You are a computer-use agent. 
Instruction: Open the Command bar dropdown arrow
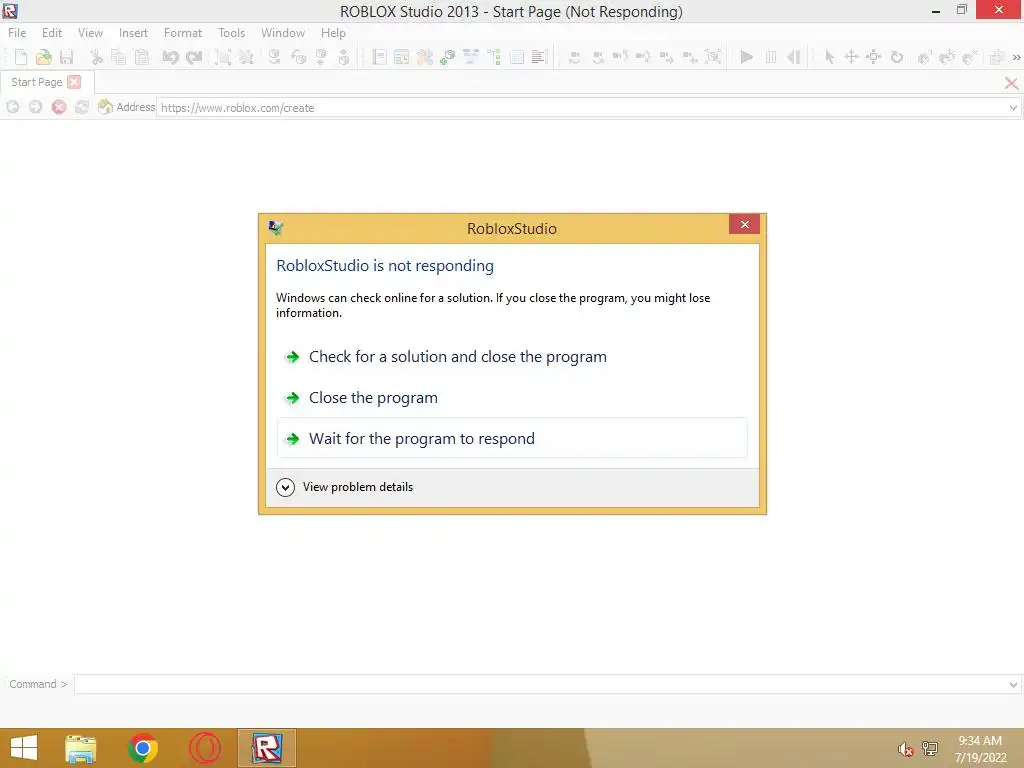coord(1013,684)
